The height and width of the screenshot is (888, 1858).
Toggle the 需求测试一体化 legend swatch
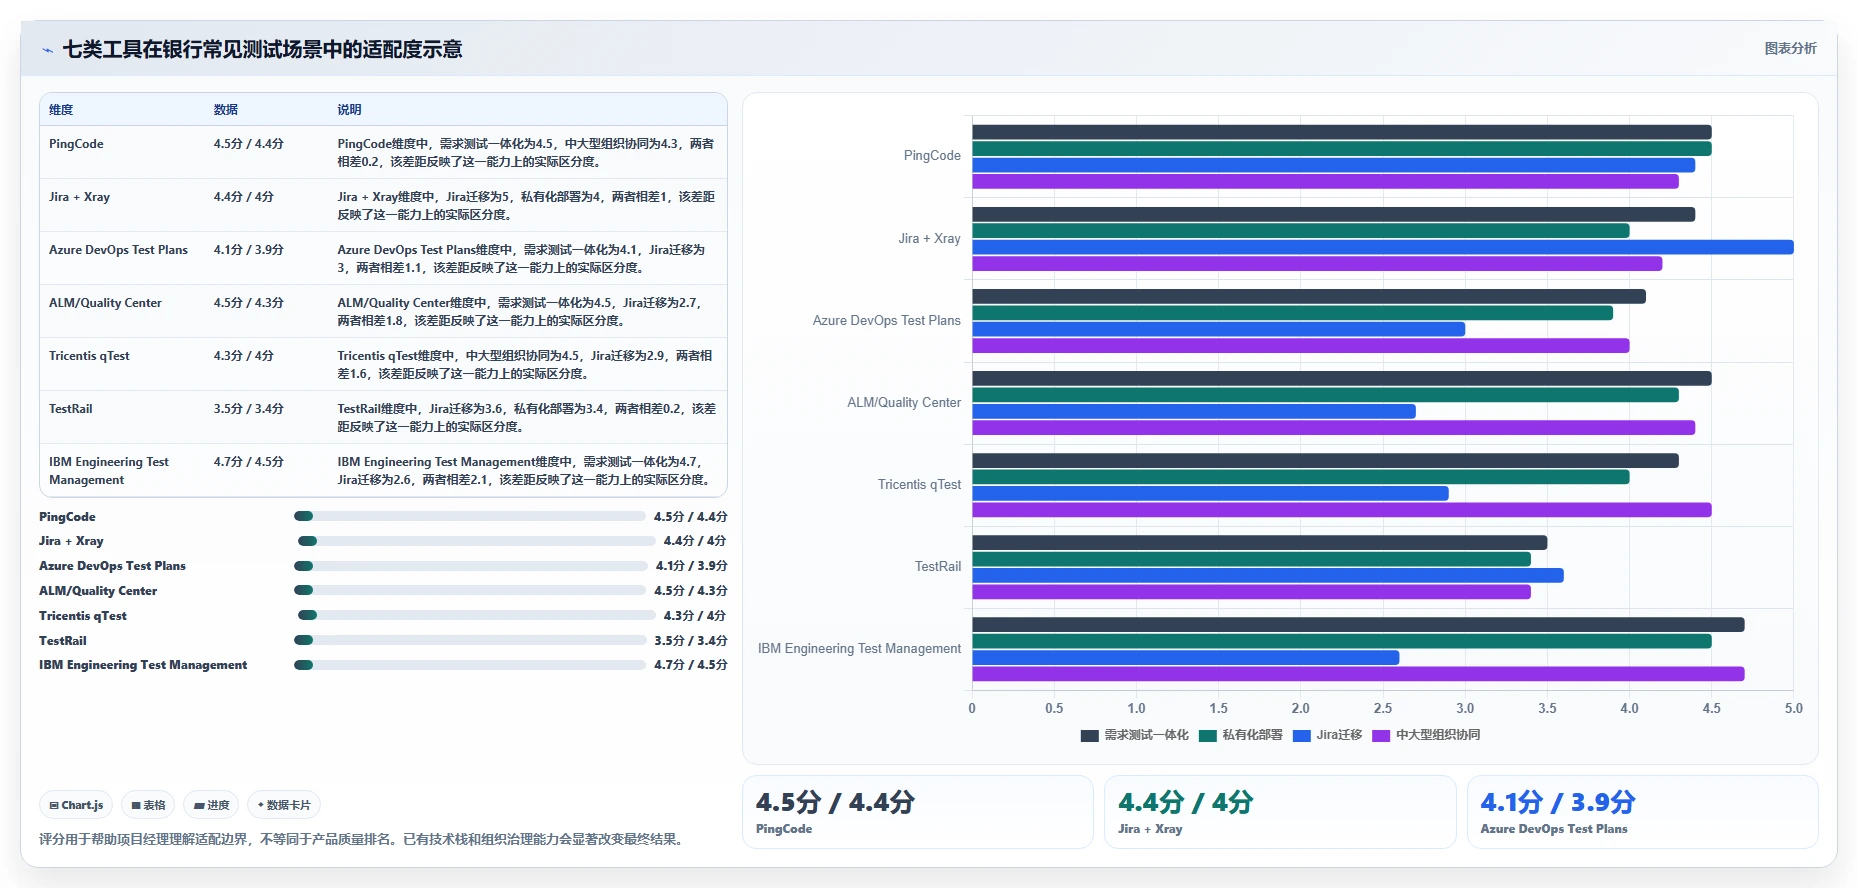coord(1089,735)
